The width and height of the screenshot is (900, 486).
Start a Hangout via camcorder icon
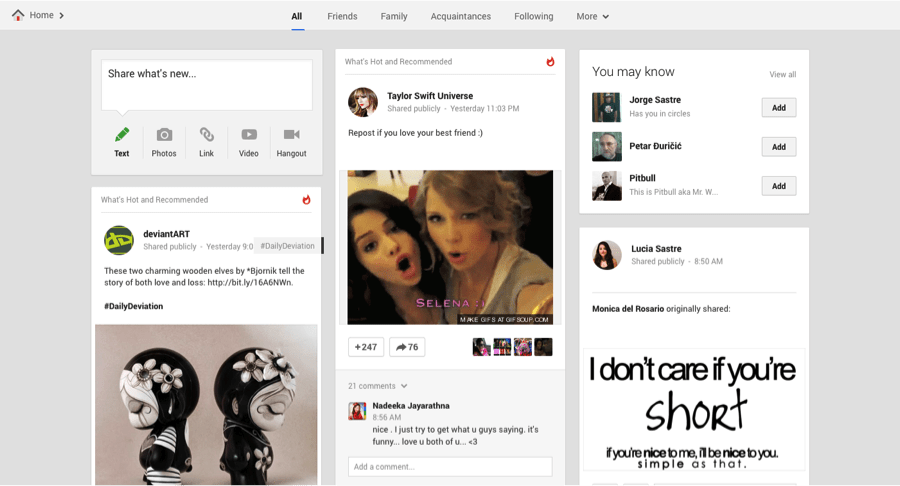coord(292,134)
